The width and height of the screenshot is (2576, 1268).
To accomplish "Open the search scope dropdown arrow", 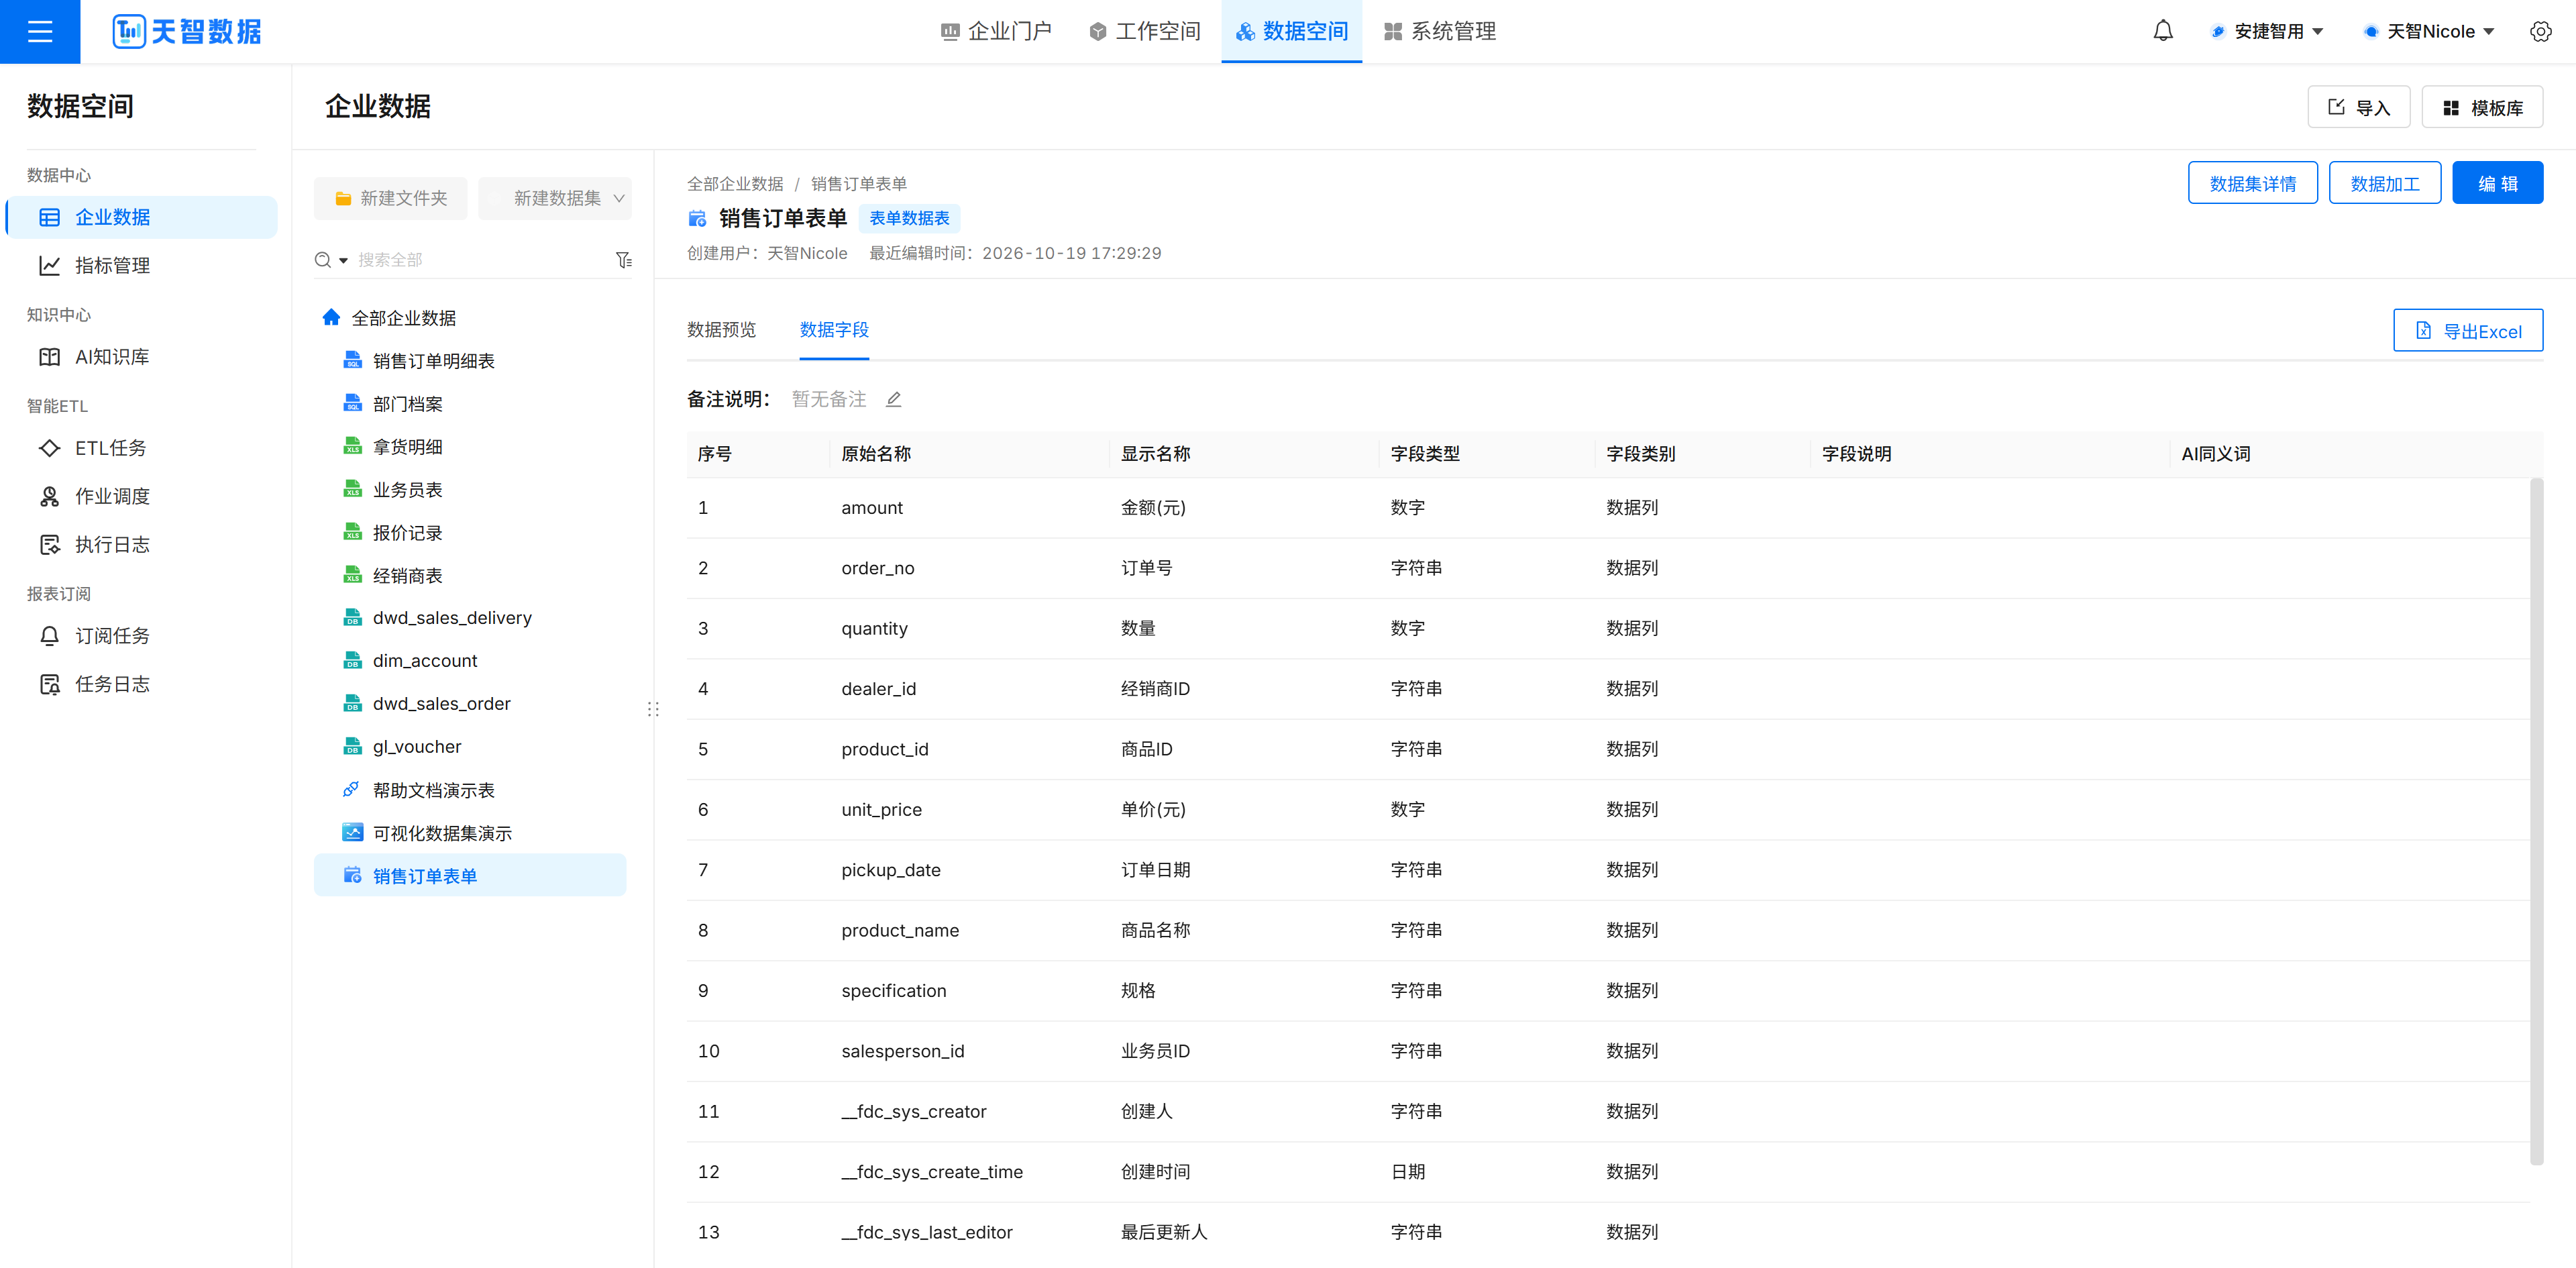I will 343,260.
